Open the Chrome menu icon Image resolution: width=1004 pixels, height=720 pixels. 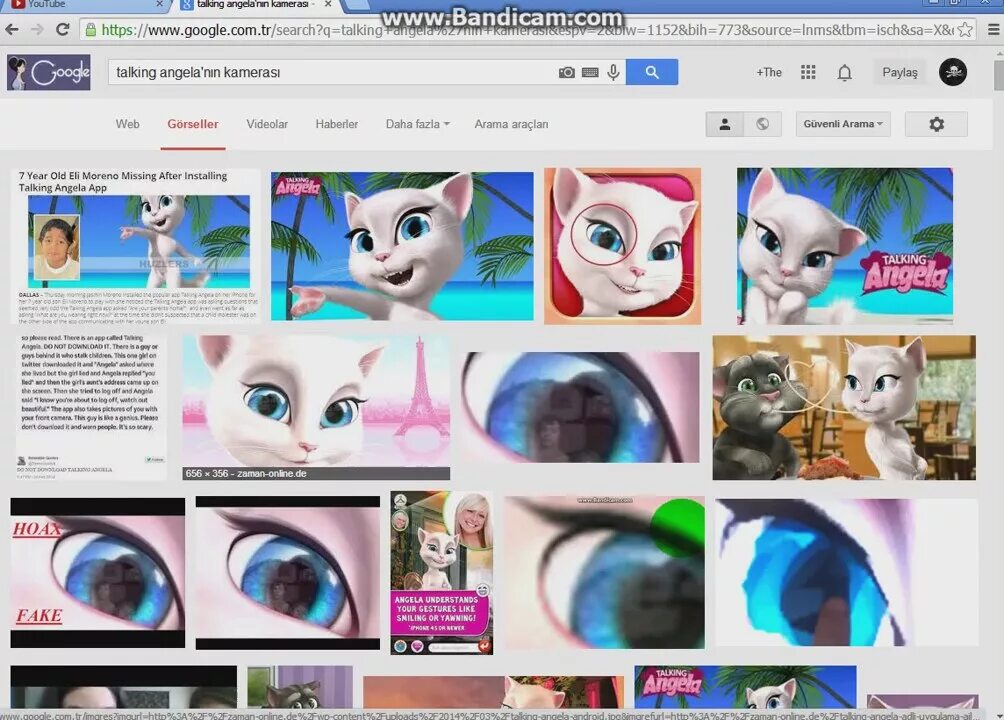click(x=993, y=29)
